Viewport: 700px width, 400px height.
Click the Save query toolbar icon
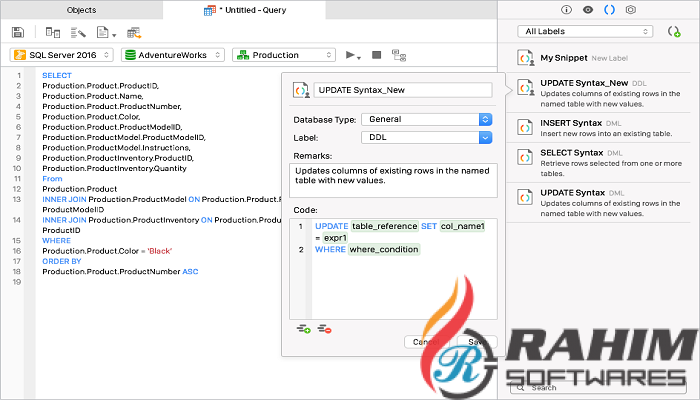(18, 32)
